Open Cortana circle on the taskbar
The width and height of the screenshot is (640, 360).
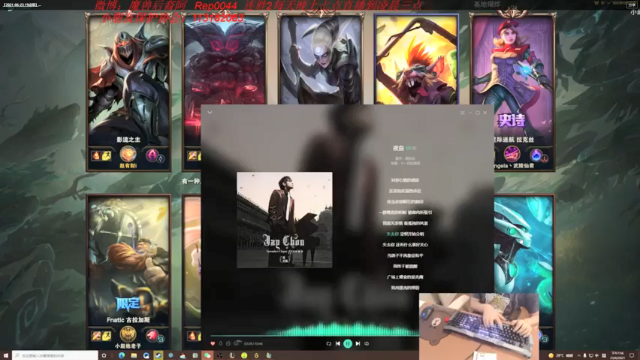[104, 356]
